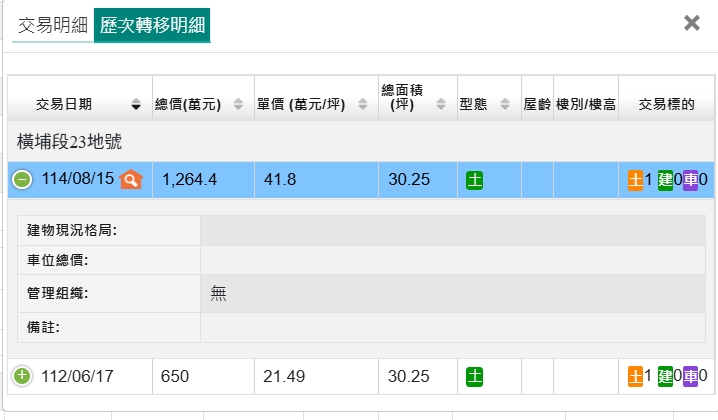718x420 pixels.
Task: Click the orange house search icon beside 114/08/15
Action: point(131,180)
